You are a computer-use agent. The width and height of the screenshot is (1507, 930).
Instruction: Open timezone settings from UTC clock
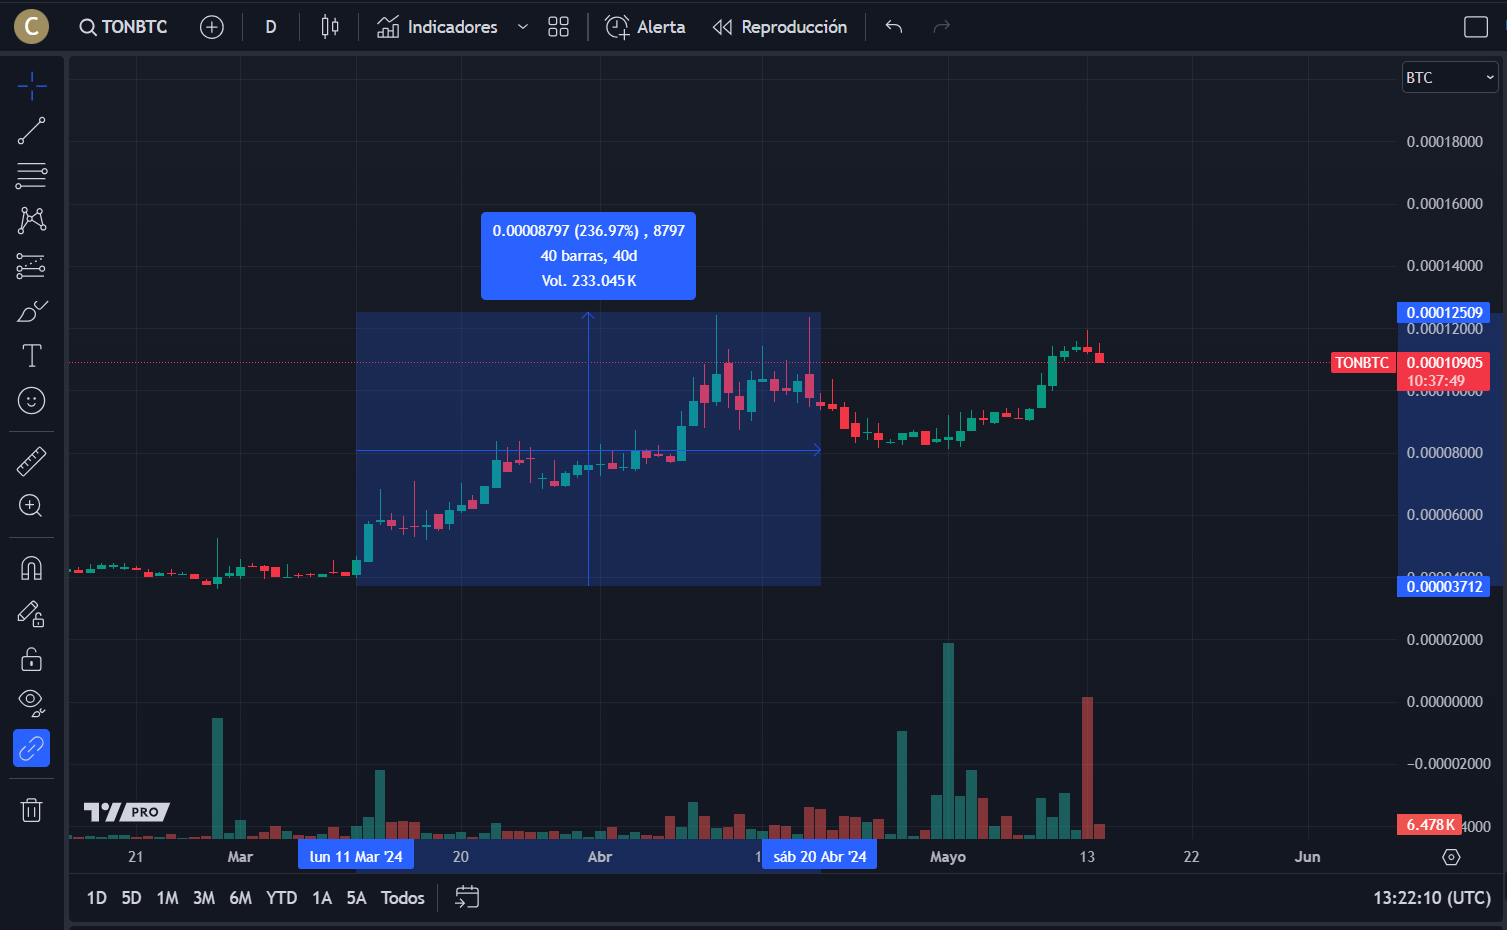[x=1432, y=898]
